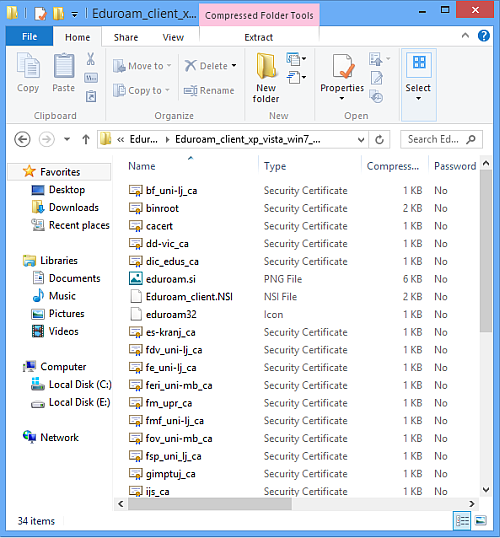Go back with the Back arrow
The width and height of the screenshot is (500, 538).
pos(22,140)
